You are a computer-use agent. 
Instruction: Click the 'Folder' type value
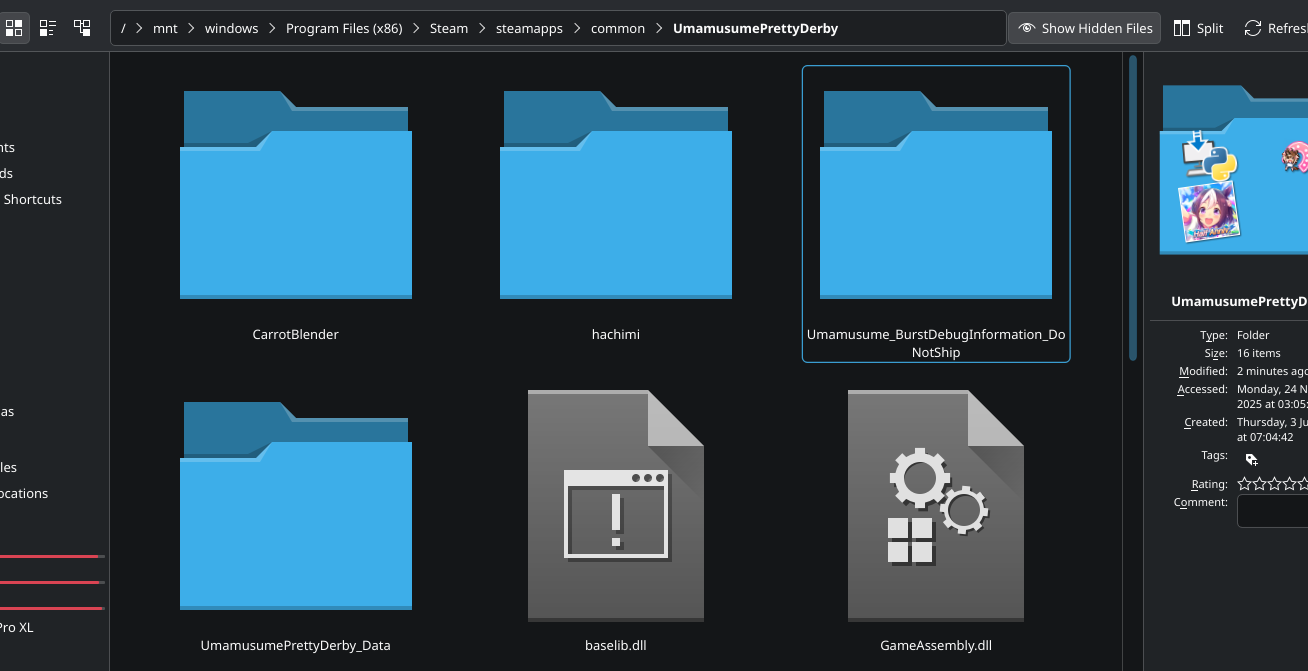1253,335
